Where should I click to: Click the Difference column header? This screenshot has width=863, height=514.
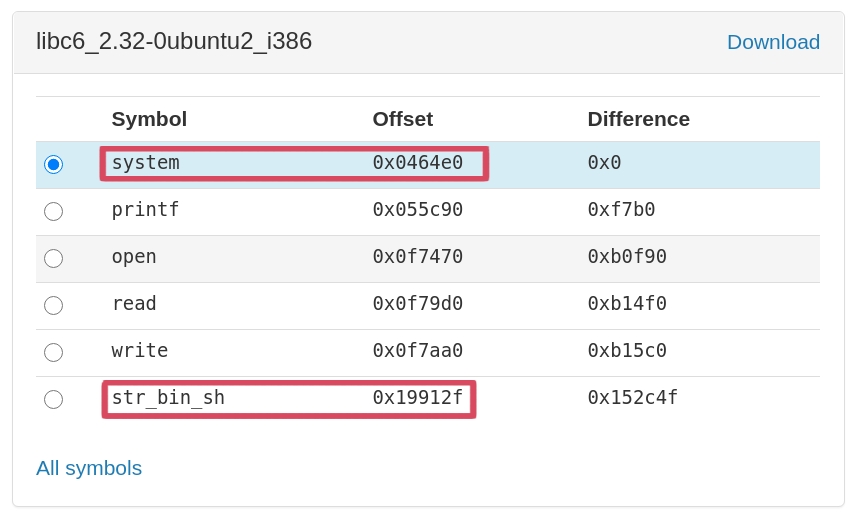(638, 119)
